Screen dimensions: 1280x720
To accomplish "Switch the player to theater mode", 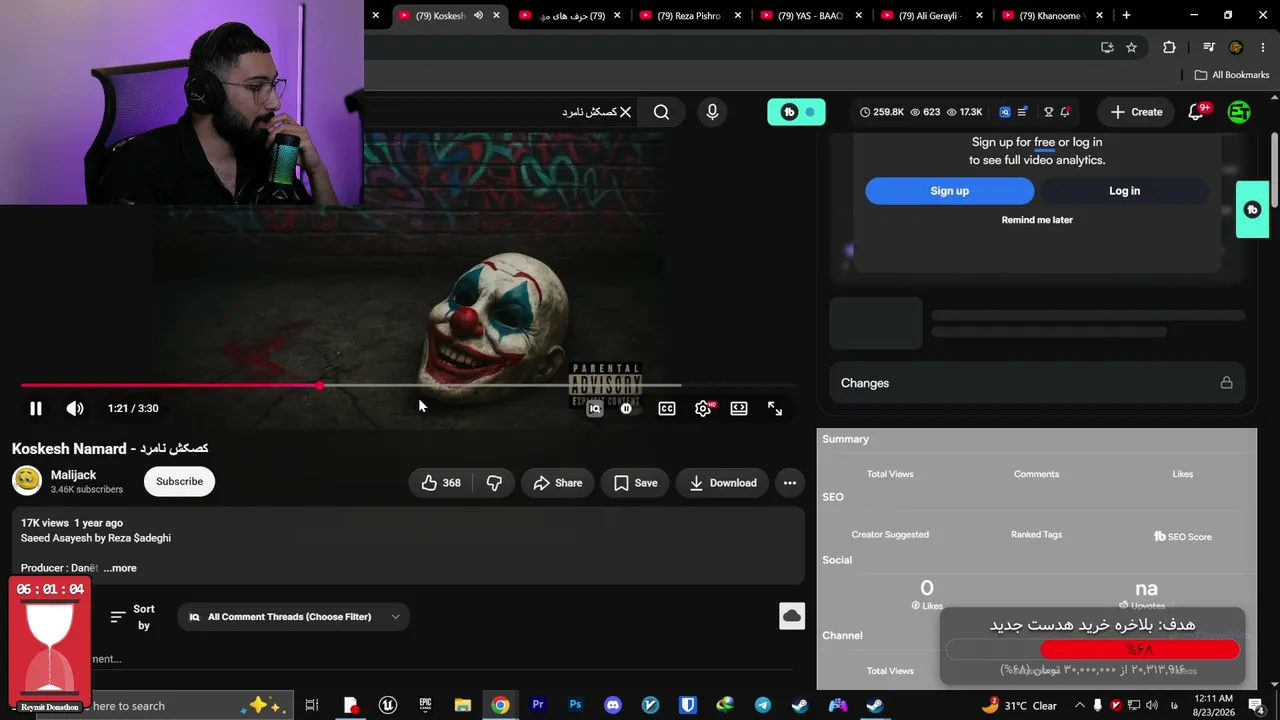I will (739, 408).
